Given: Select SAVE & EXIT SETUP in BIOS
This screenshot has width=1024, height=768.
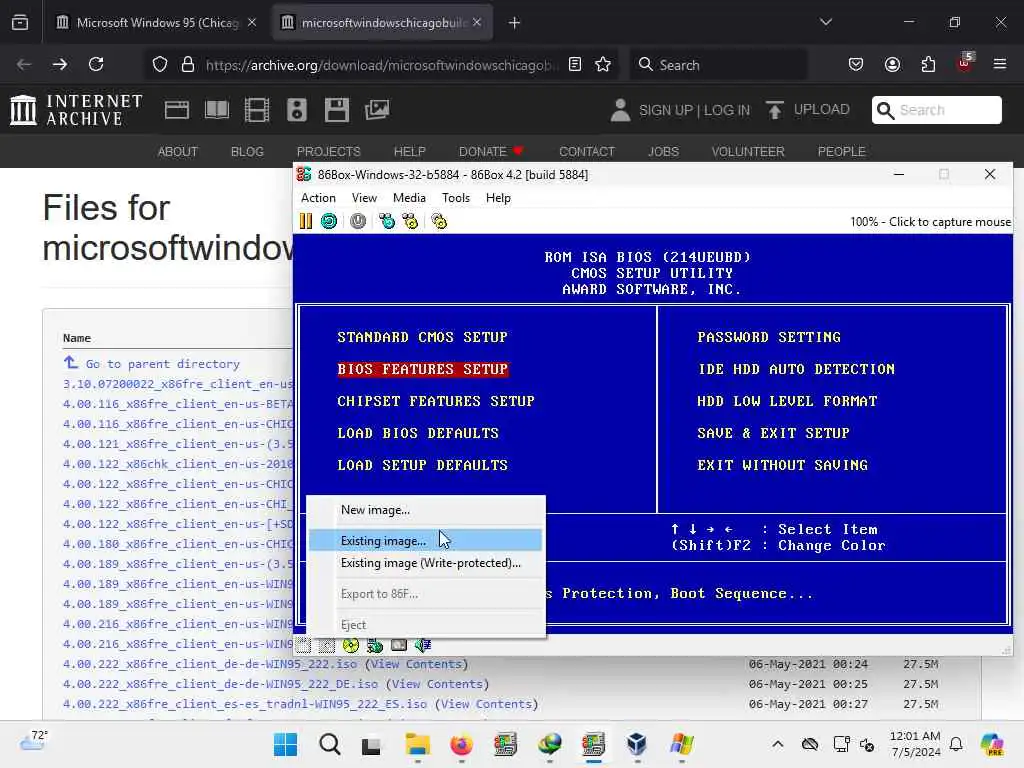Looking at the screenshot, I should coord(773,433).
